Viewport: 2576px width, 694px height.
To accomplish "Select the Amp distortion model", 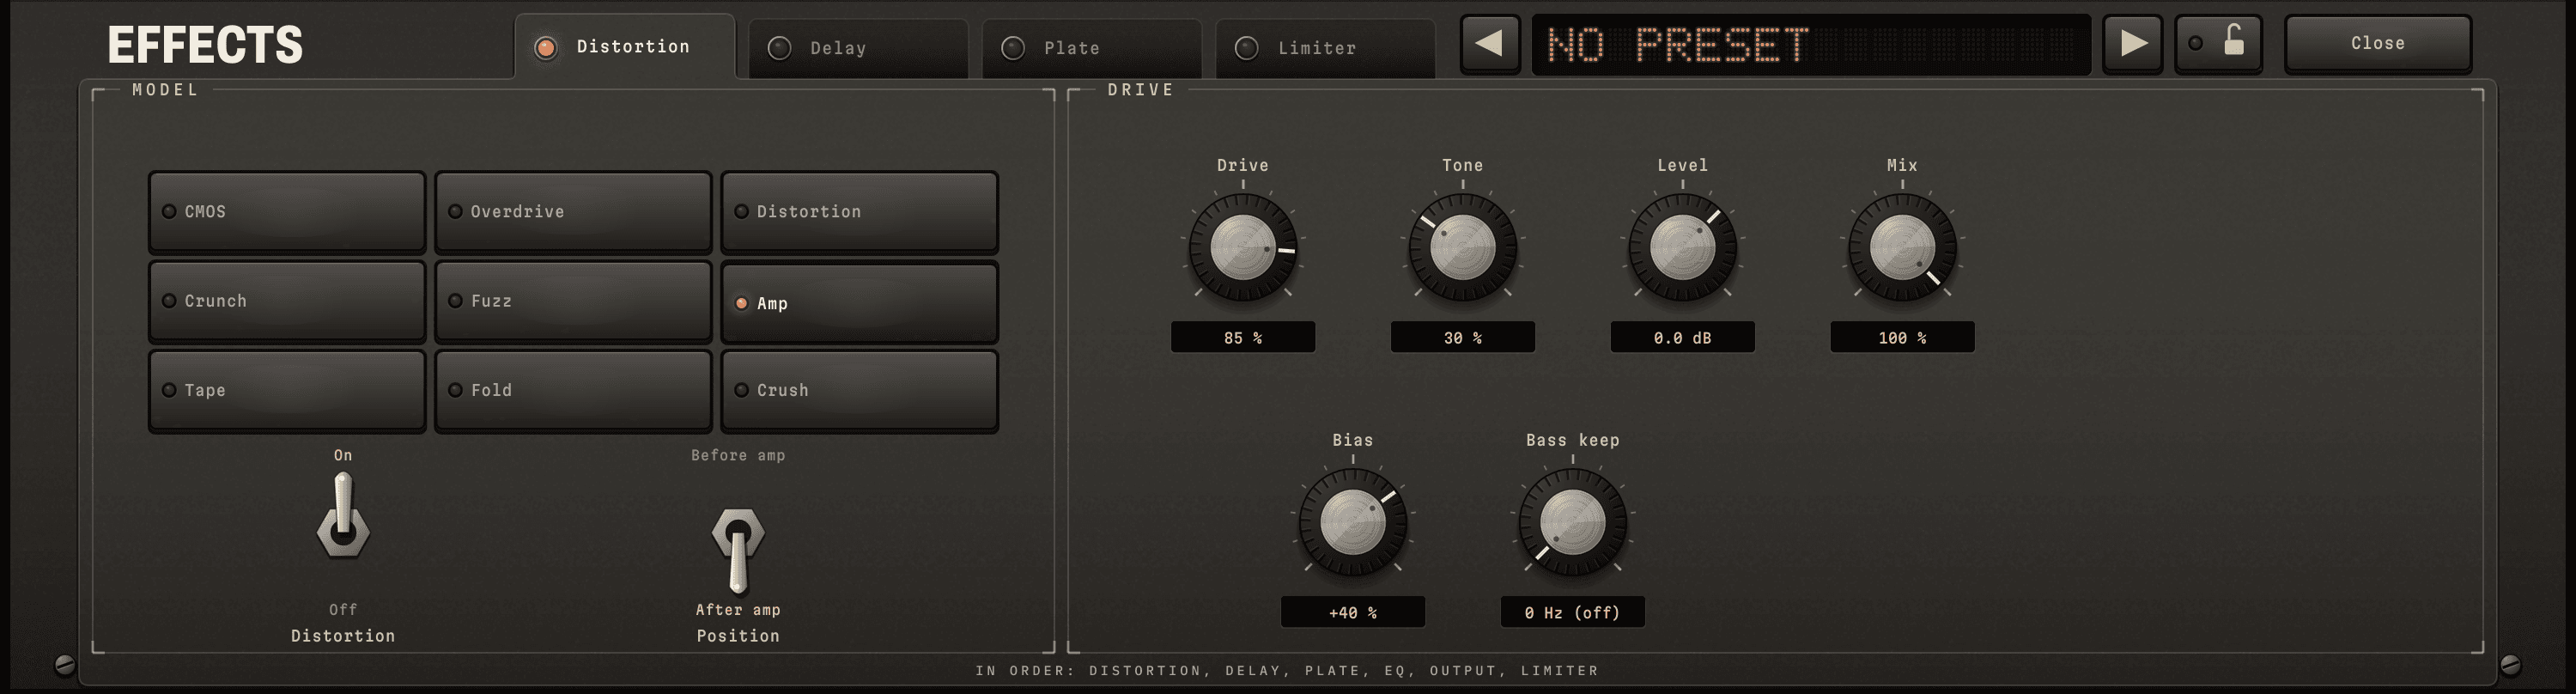I will coord(859,302).
